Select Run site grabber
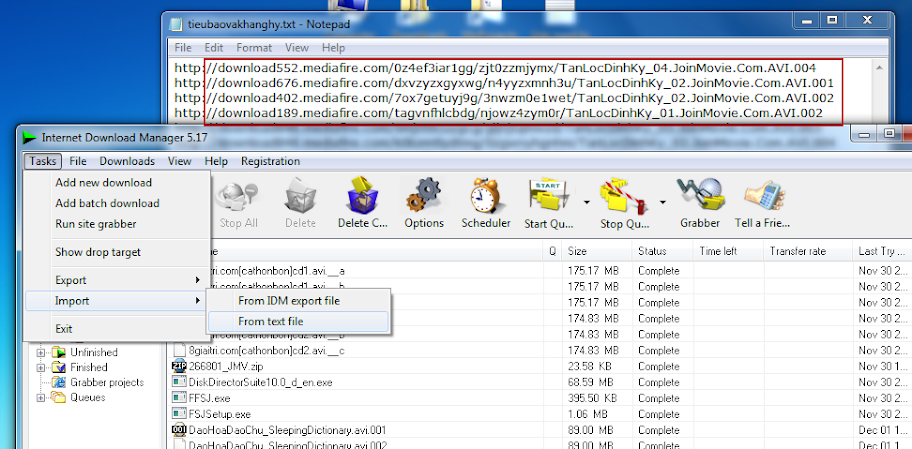 (116, 224)
